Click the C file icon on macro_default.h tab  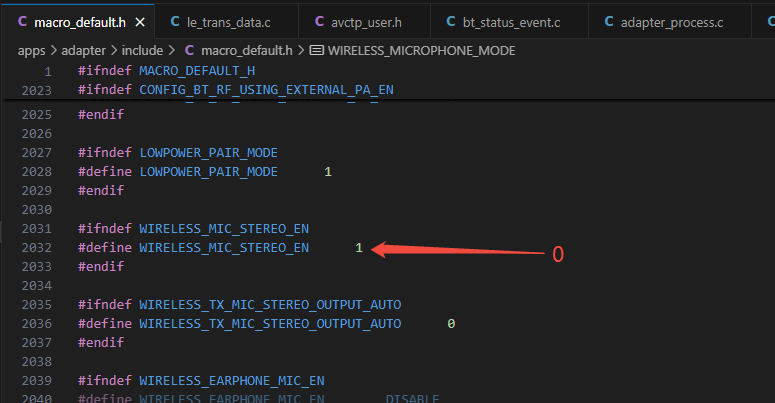pos(22,21)
